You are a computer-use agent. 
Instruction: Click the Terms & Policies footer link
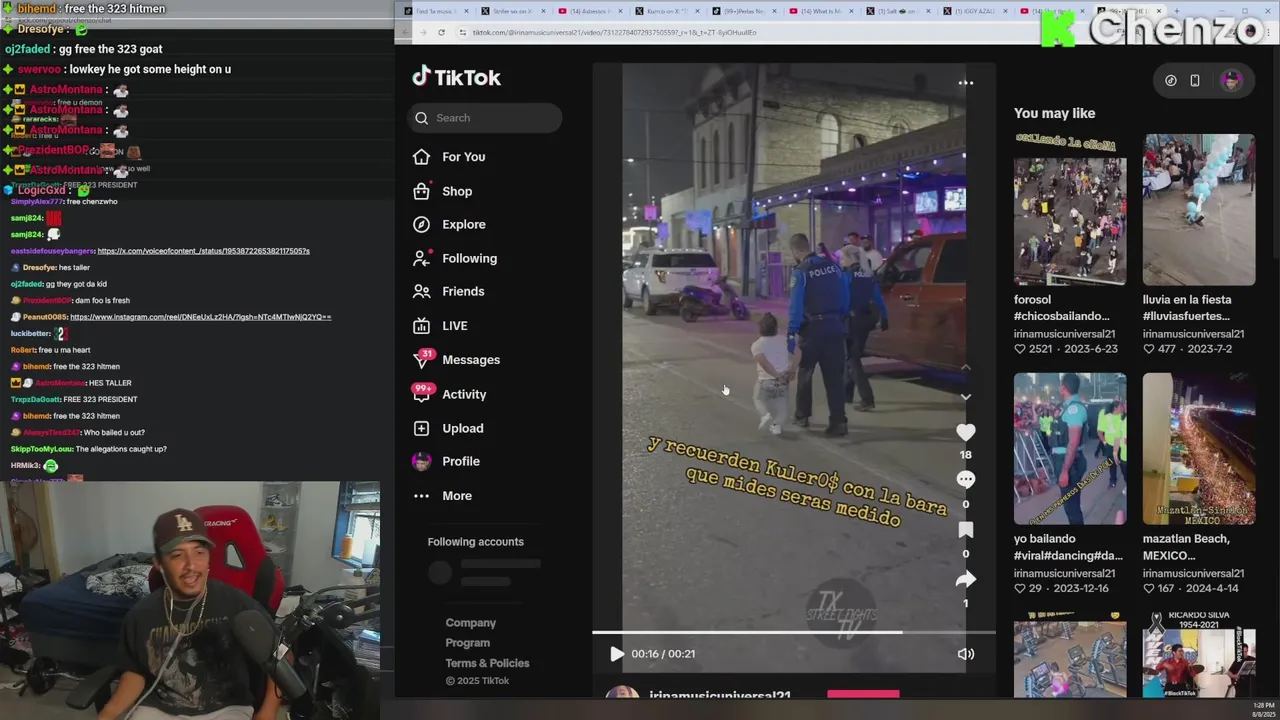pos(487,663)
